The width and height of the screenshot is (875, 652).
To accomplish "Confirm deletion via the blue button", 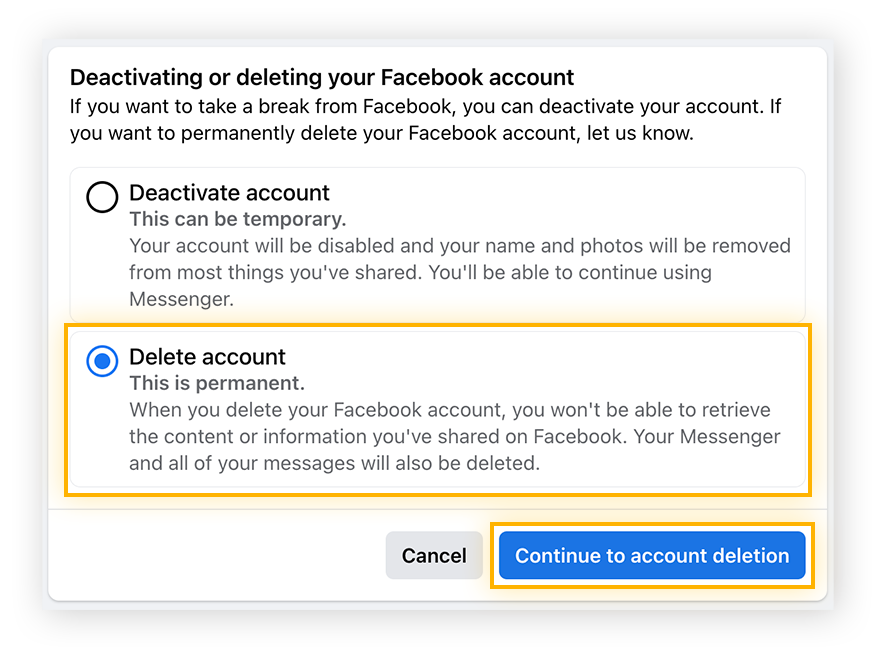I will tap(652, 555).
